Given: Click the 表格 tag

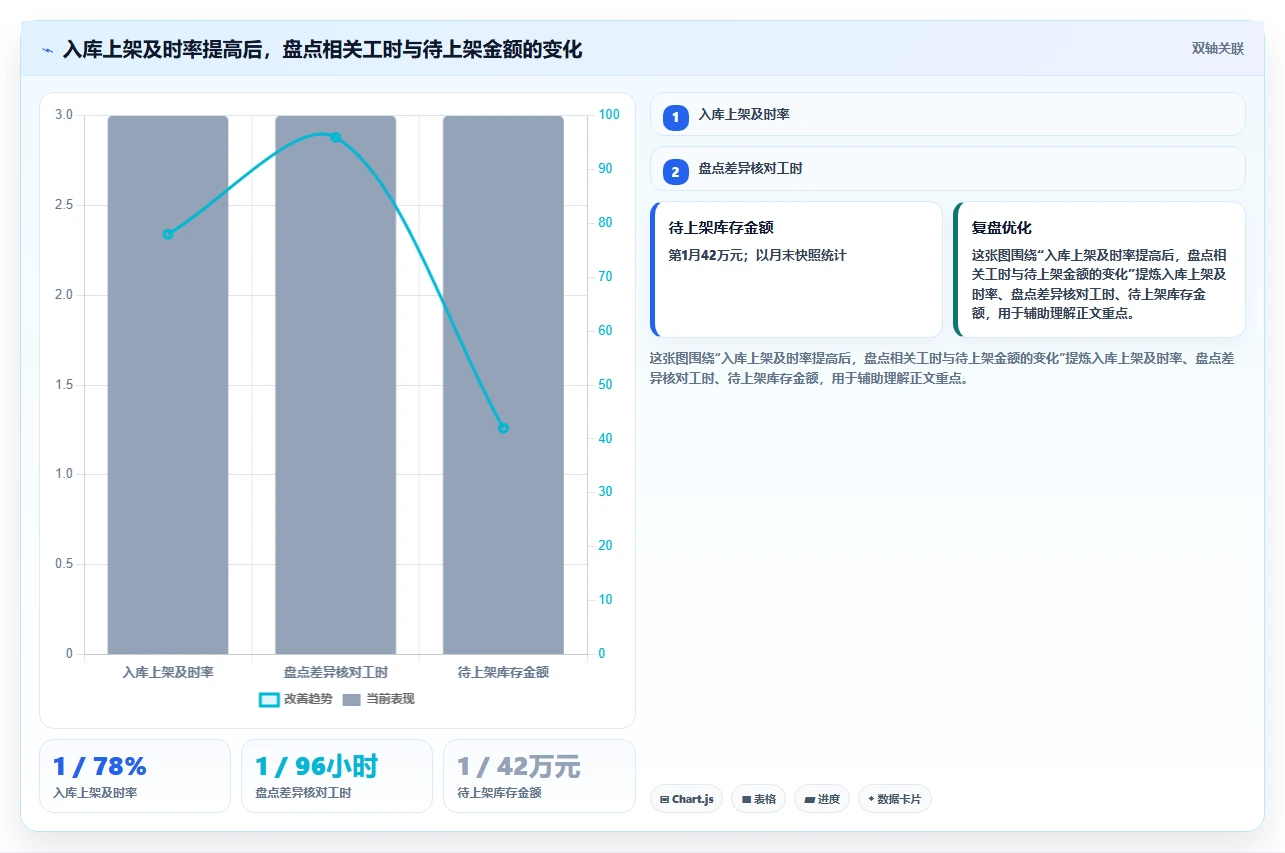Looking at the screenshot, I should pos(758,799).
